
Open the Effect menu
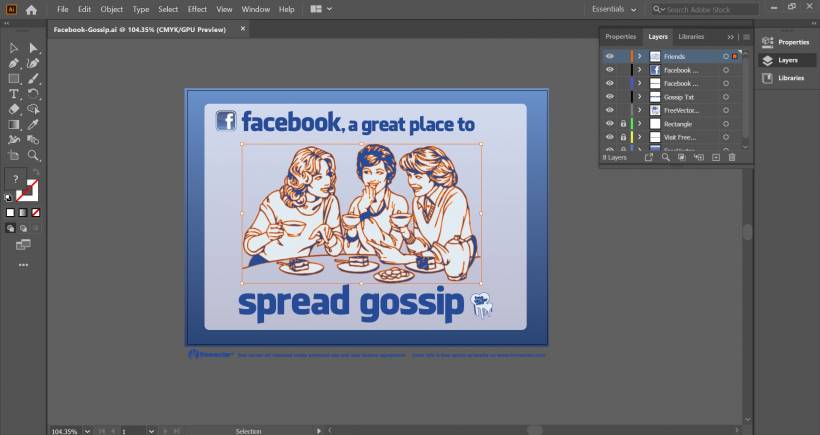click(x=197, y=9)
